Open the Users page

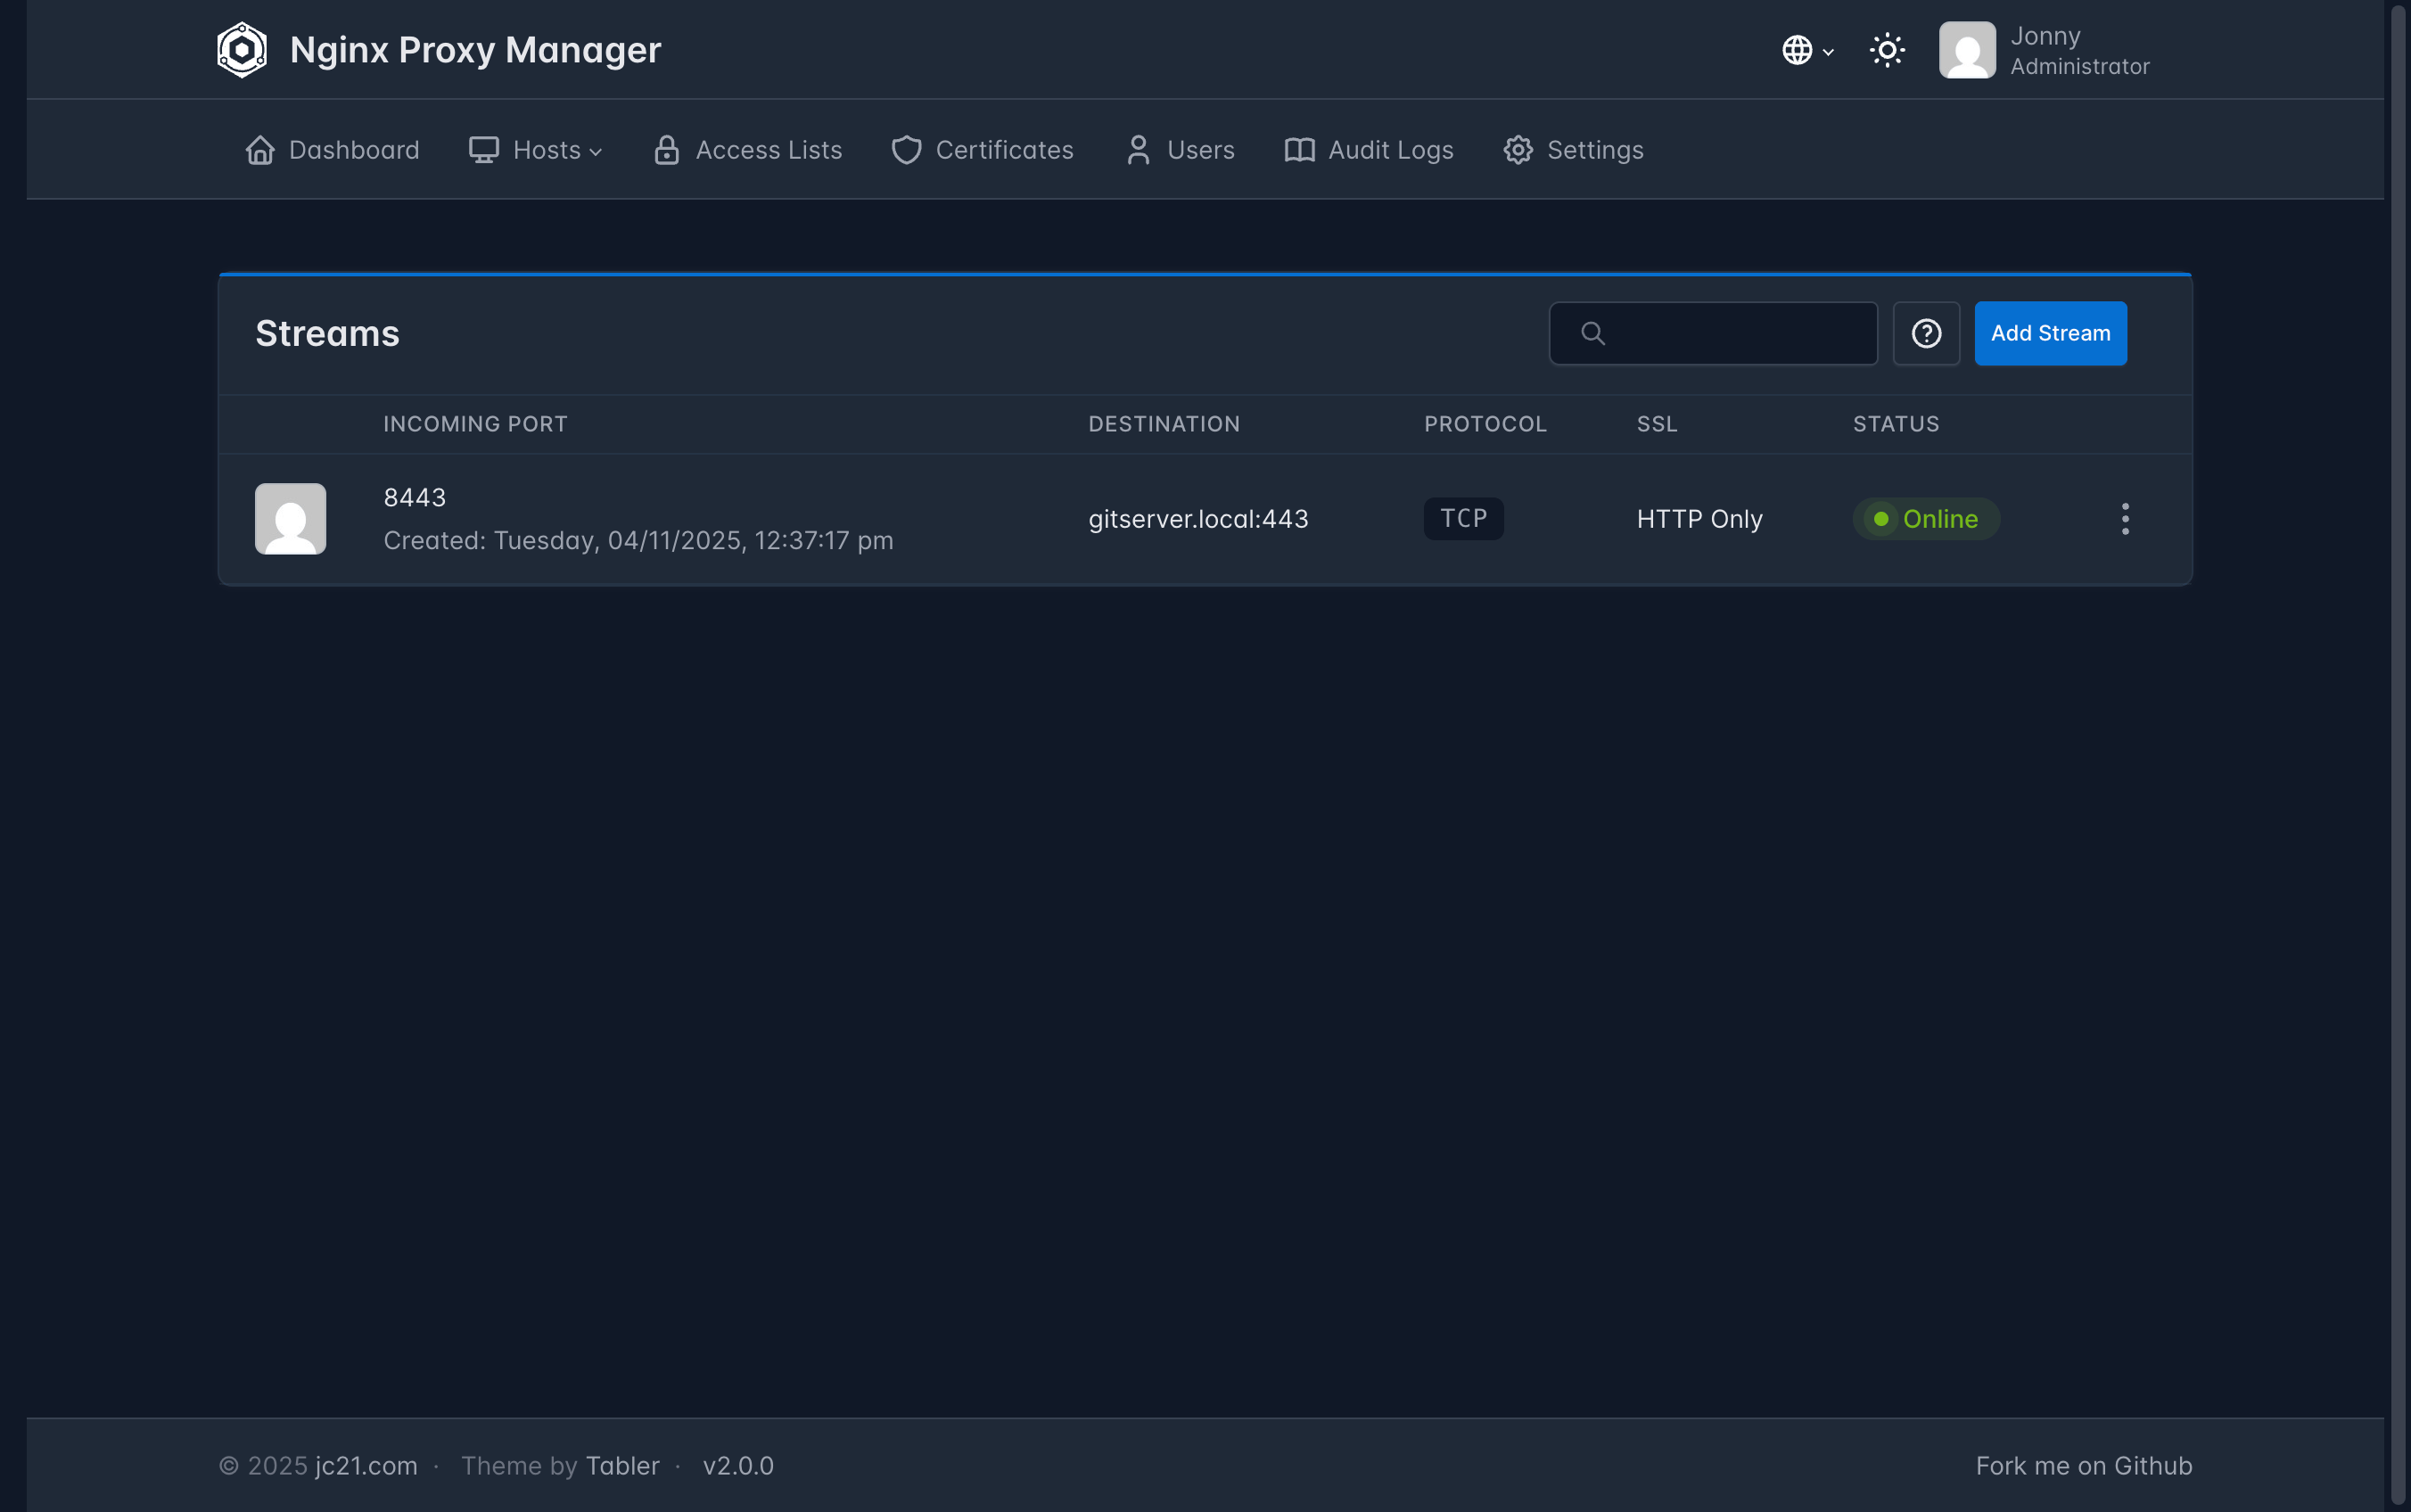click(1180, 150)
